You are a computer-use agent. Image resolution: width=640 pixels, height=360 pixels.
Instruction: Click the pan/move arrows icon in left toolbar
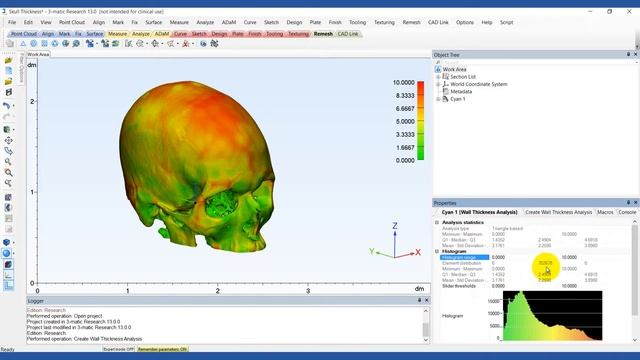click(8, 140)
